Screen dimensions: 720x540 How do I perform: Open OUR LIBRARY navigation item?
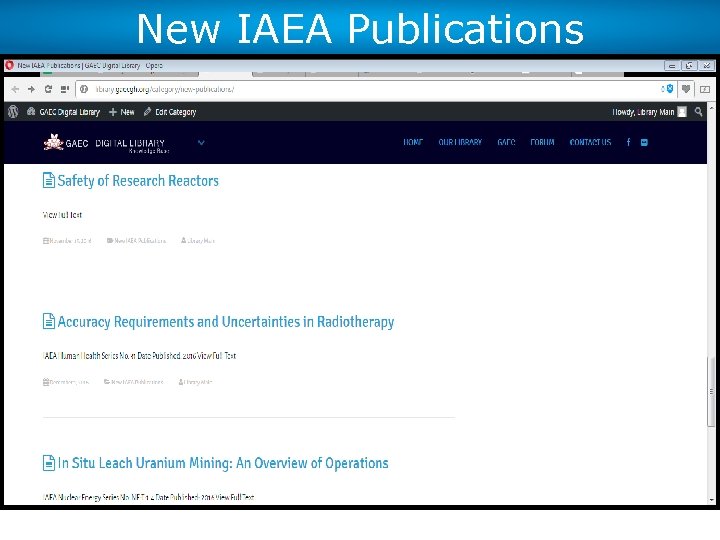pos(460,142)
